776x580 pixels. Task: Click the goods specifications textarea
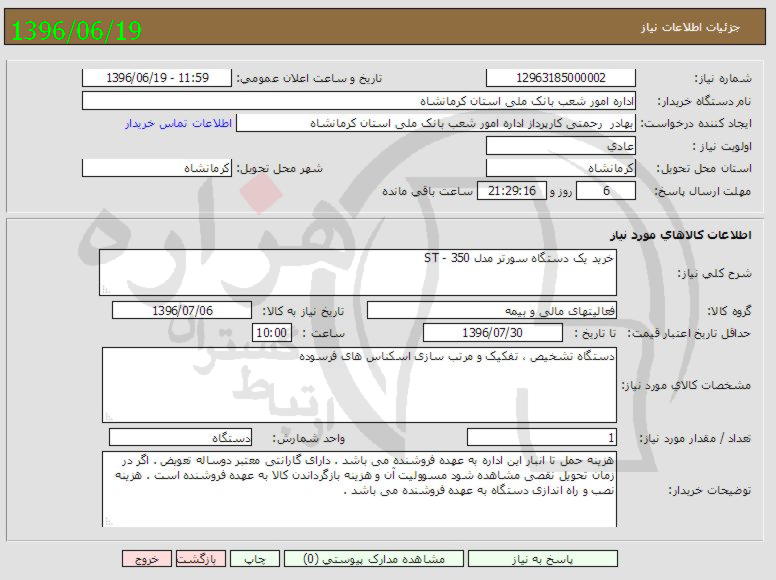click(359, 385)
